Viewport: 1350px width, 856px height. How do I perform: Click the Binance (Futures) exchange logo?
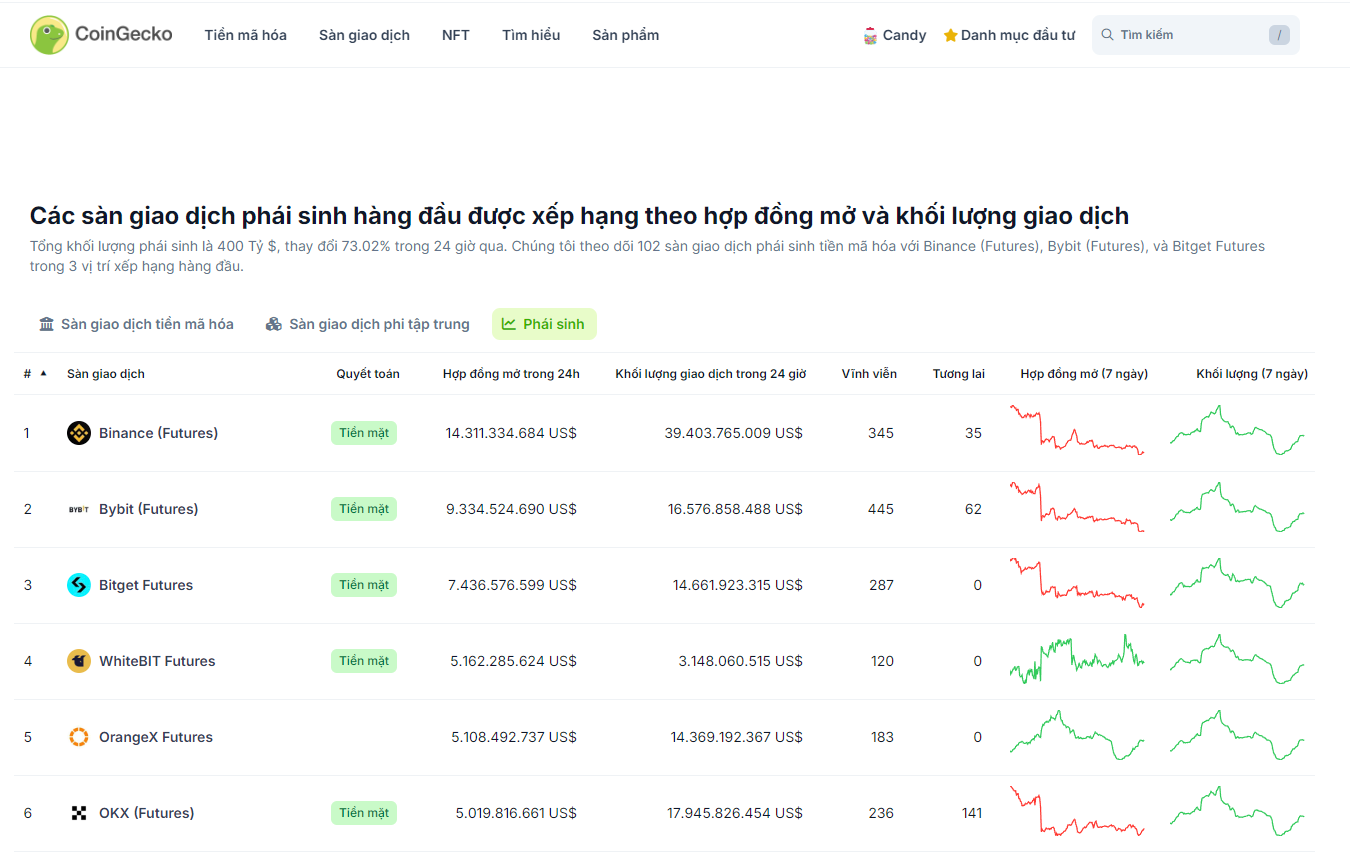click(x=78, y=432)
